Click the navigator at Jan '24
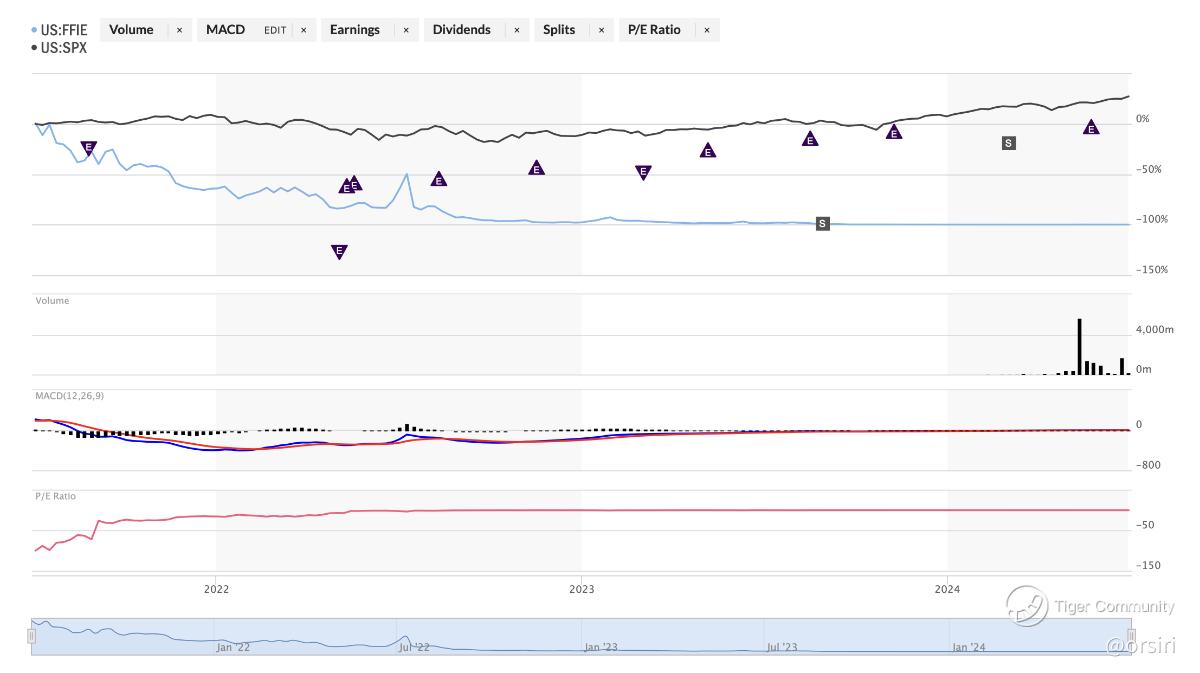 pyautogui.click(x=968, y=648)
